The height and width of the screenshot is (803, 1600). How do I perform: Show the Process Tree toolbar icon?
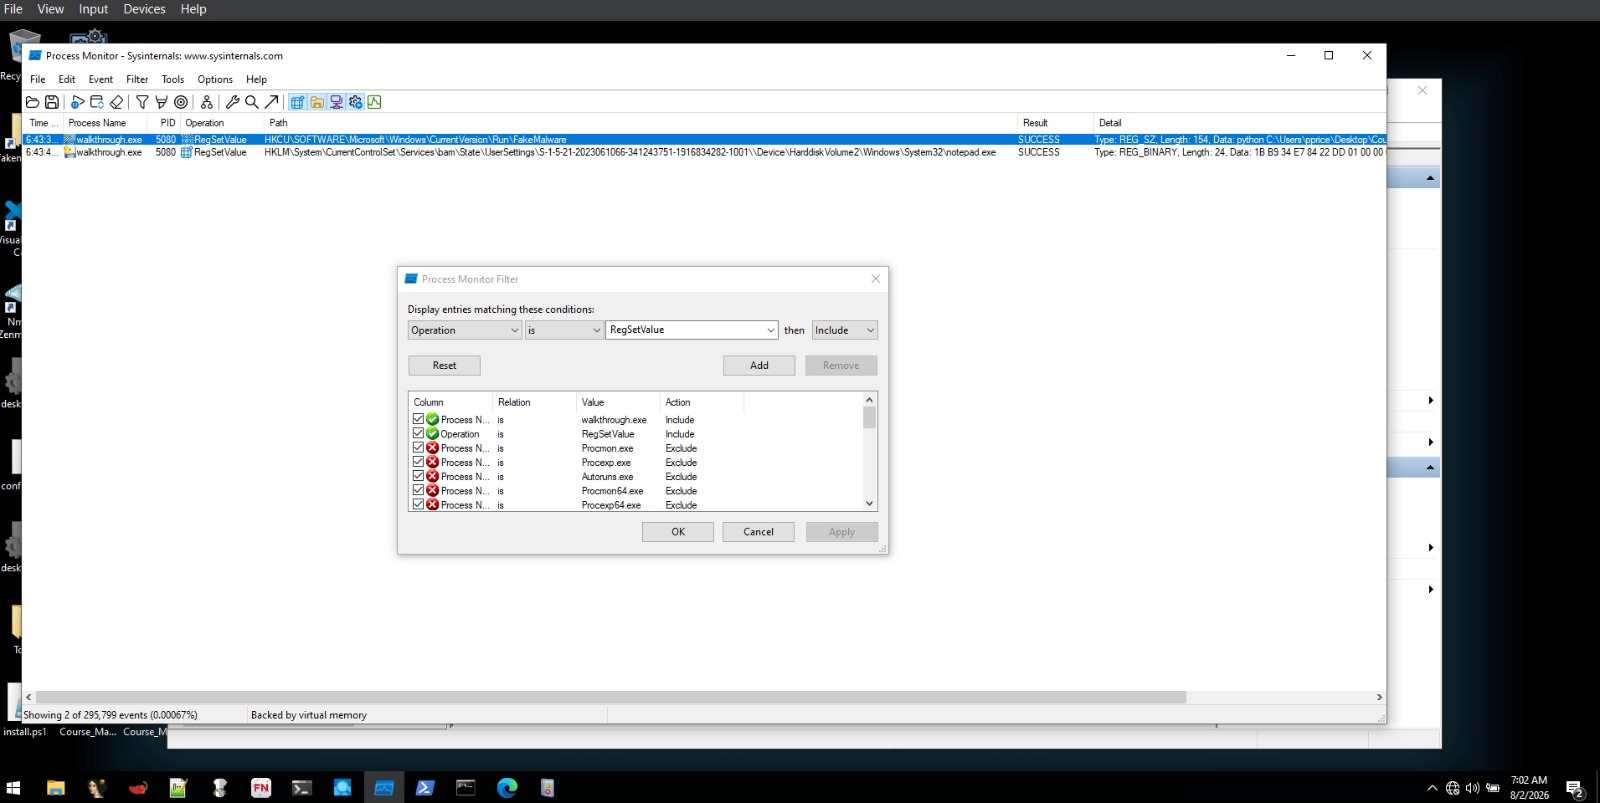(x=207, y=102)
